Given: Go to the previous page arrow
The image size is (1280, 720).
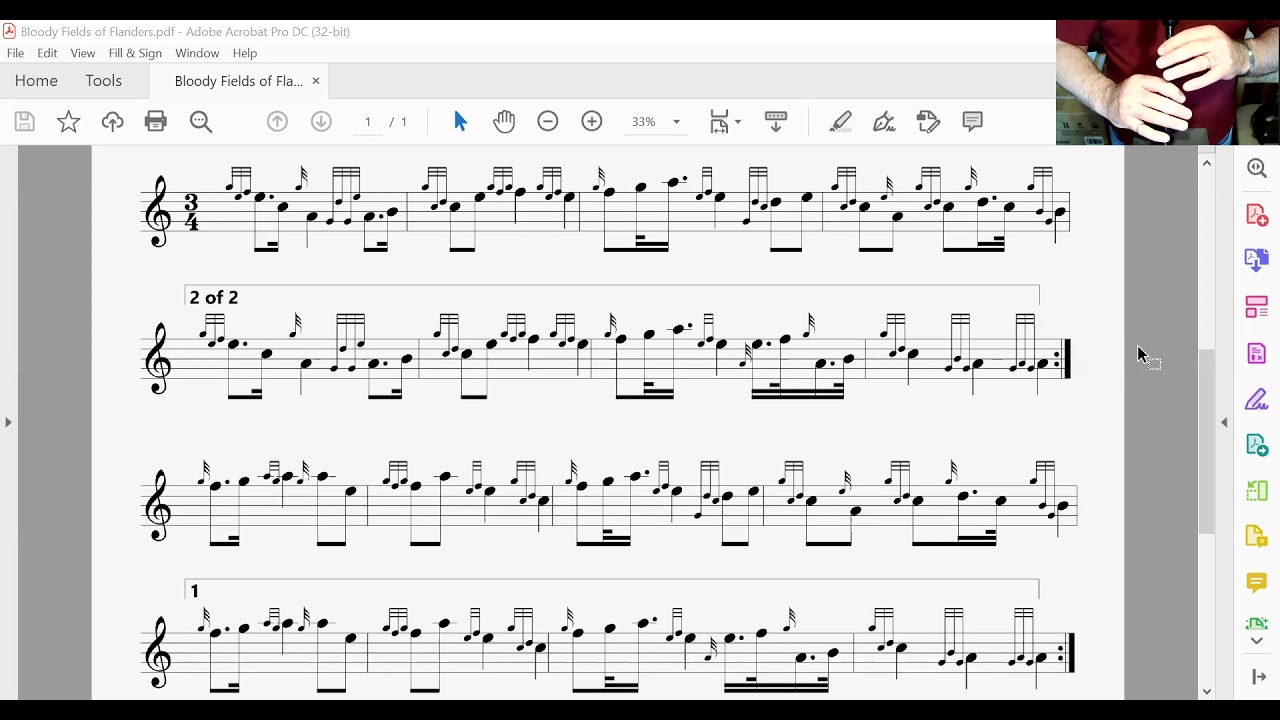Looking at the screenshot, I should click(x=277, y=121).
